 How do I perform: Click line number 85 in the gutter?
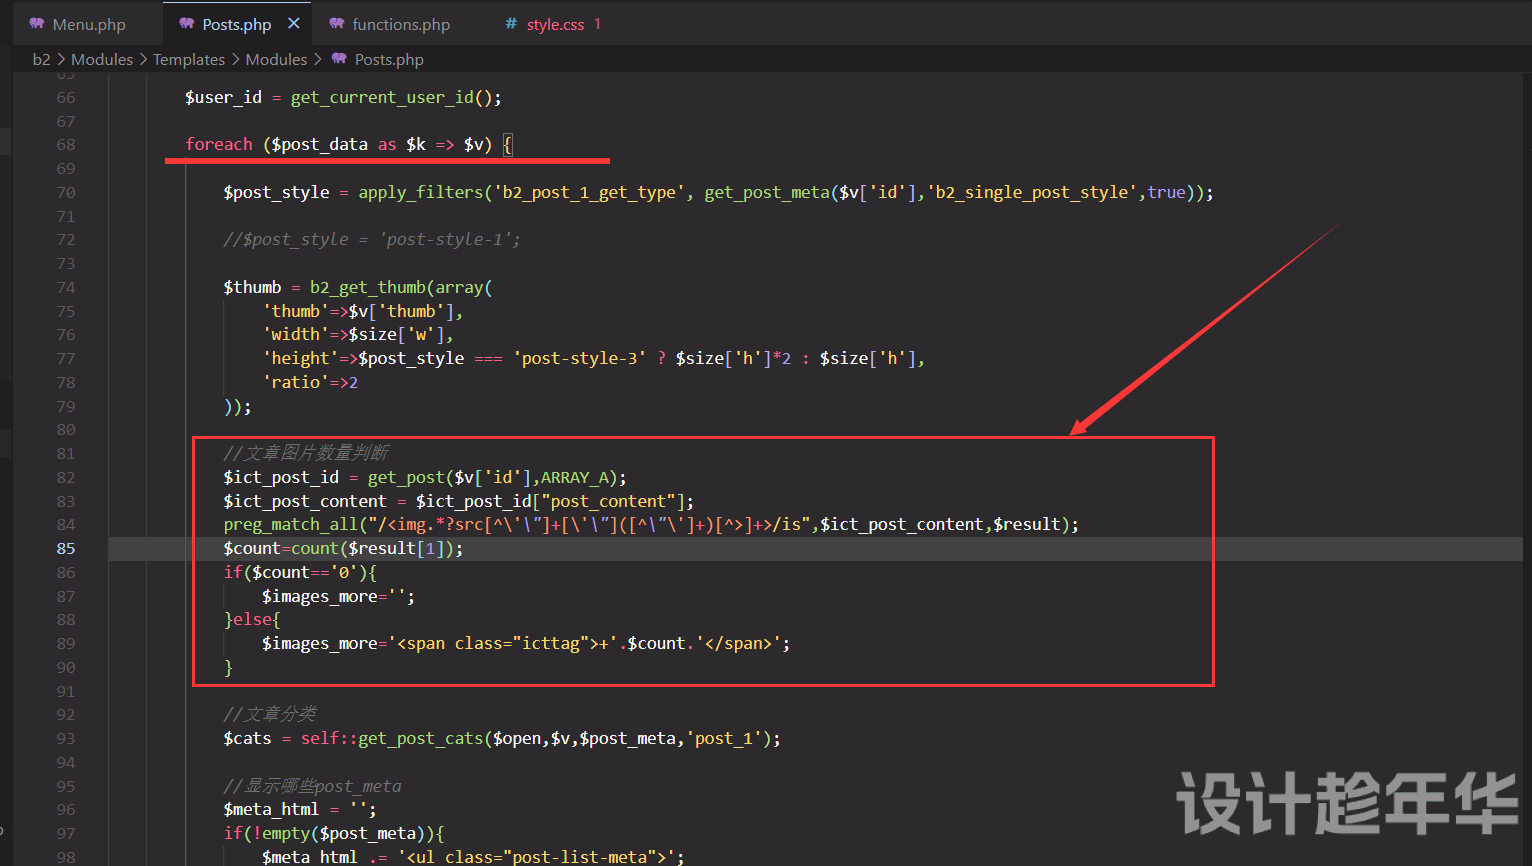[x=66, y=548]
